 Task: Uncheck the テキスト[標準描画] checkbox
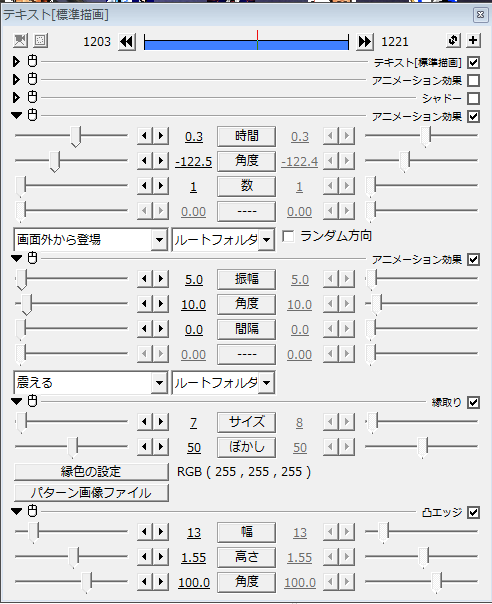coord(474,62)
